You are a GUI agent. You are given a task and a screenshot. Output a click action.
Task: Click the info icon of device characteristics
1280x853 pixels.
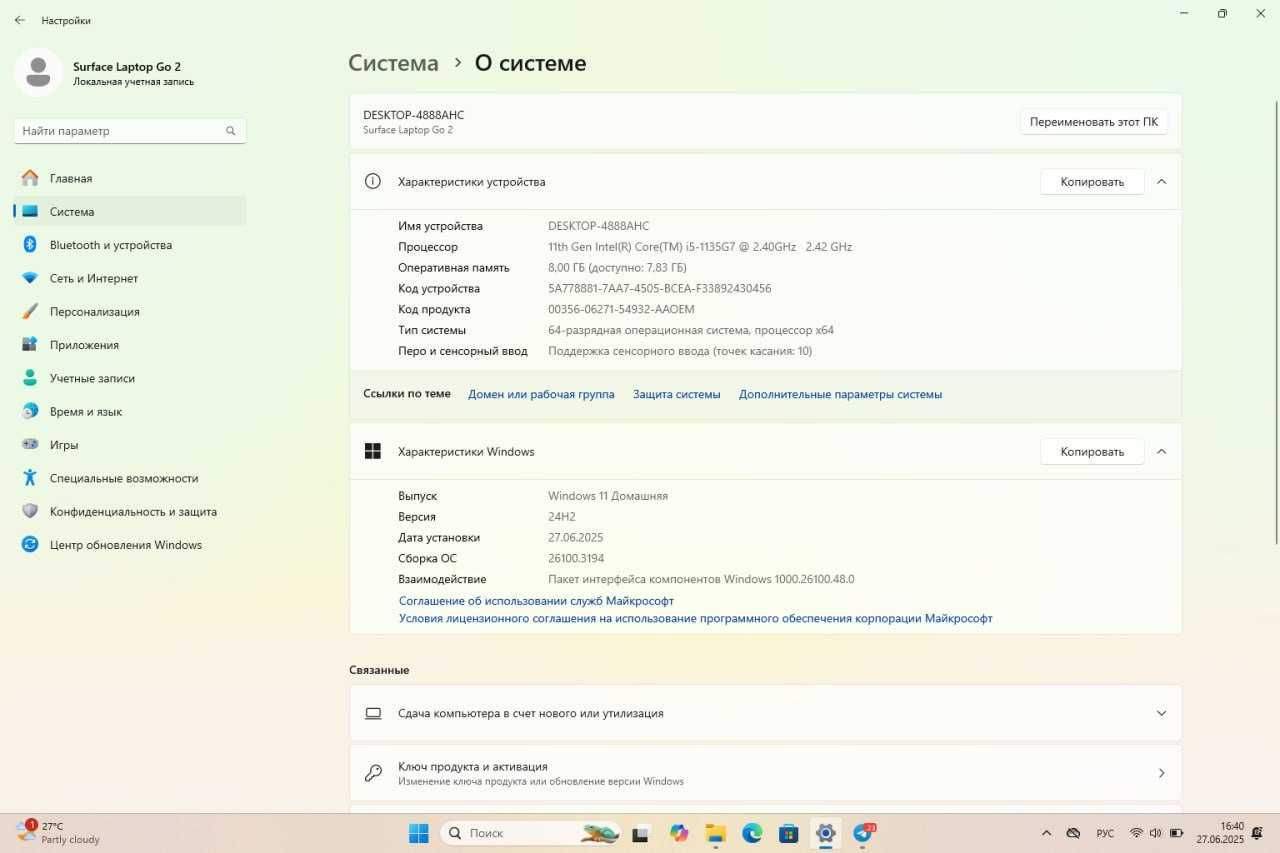373,182
